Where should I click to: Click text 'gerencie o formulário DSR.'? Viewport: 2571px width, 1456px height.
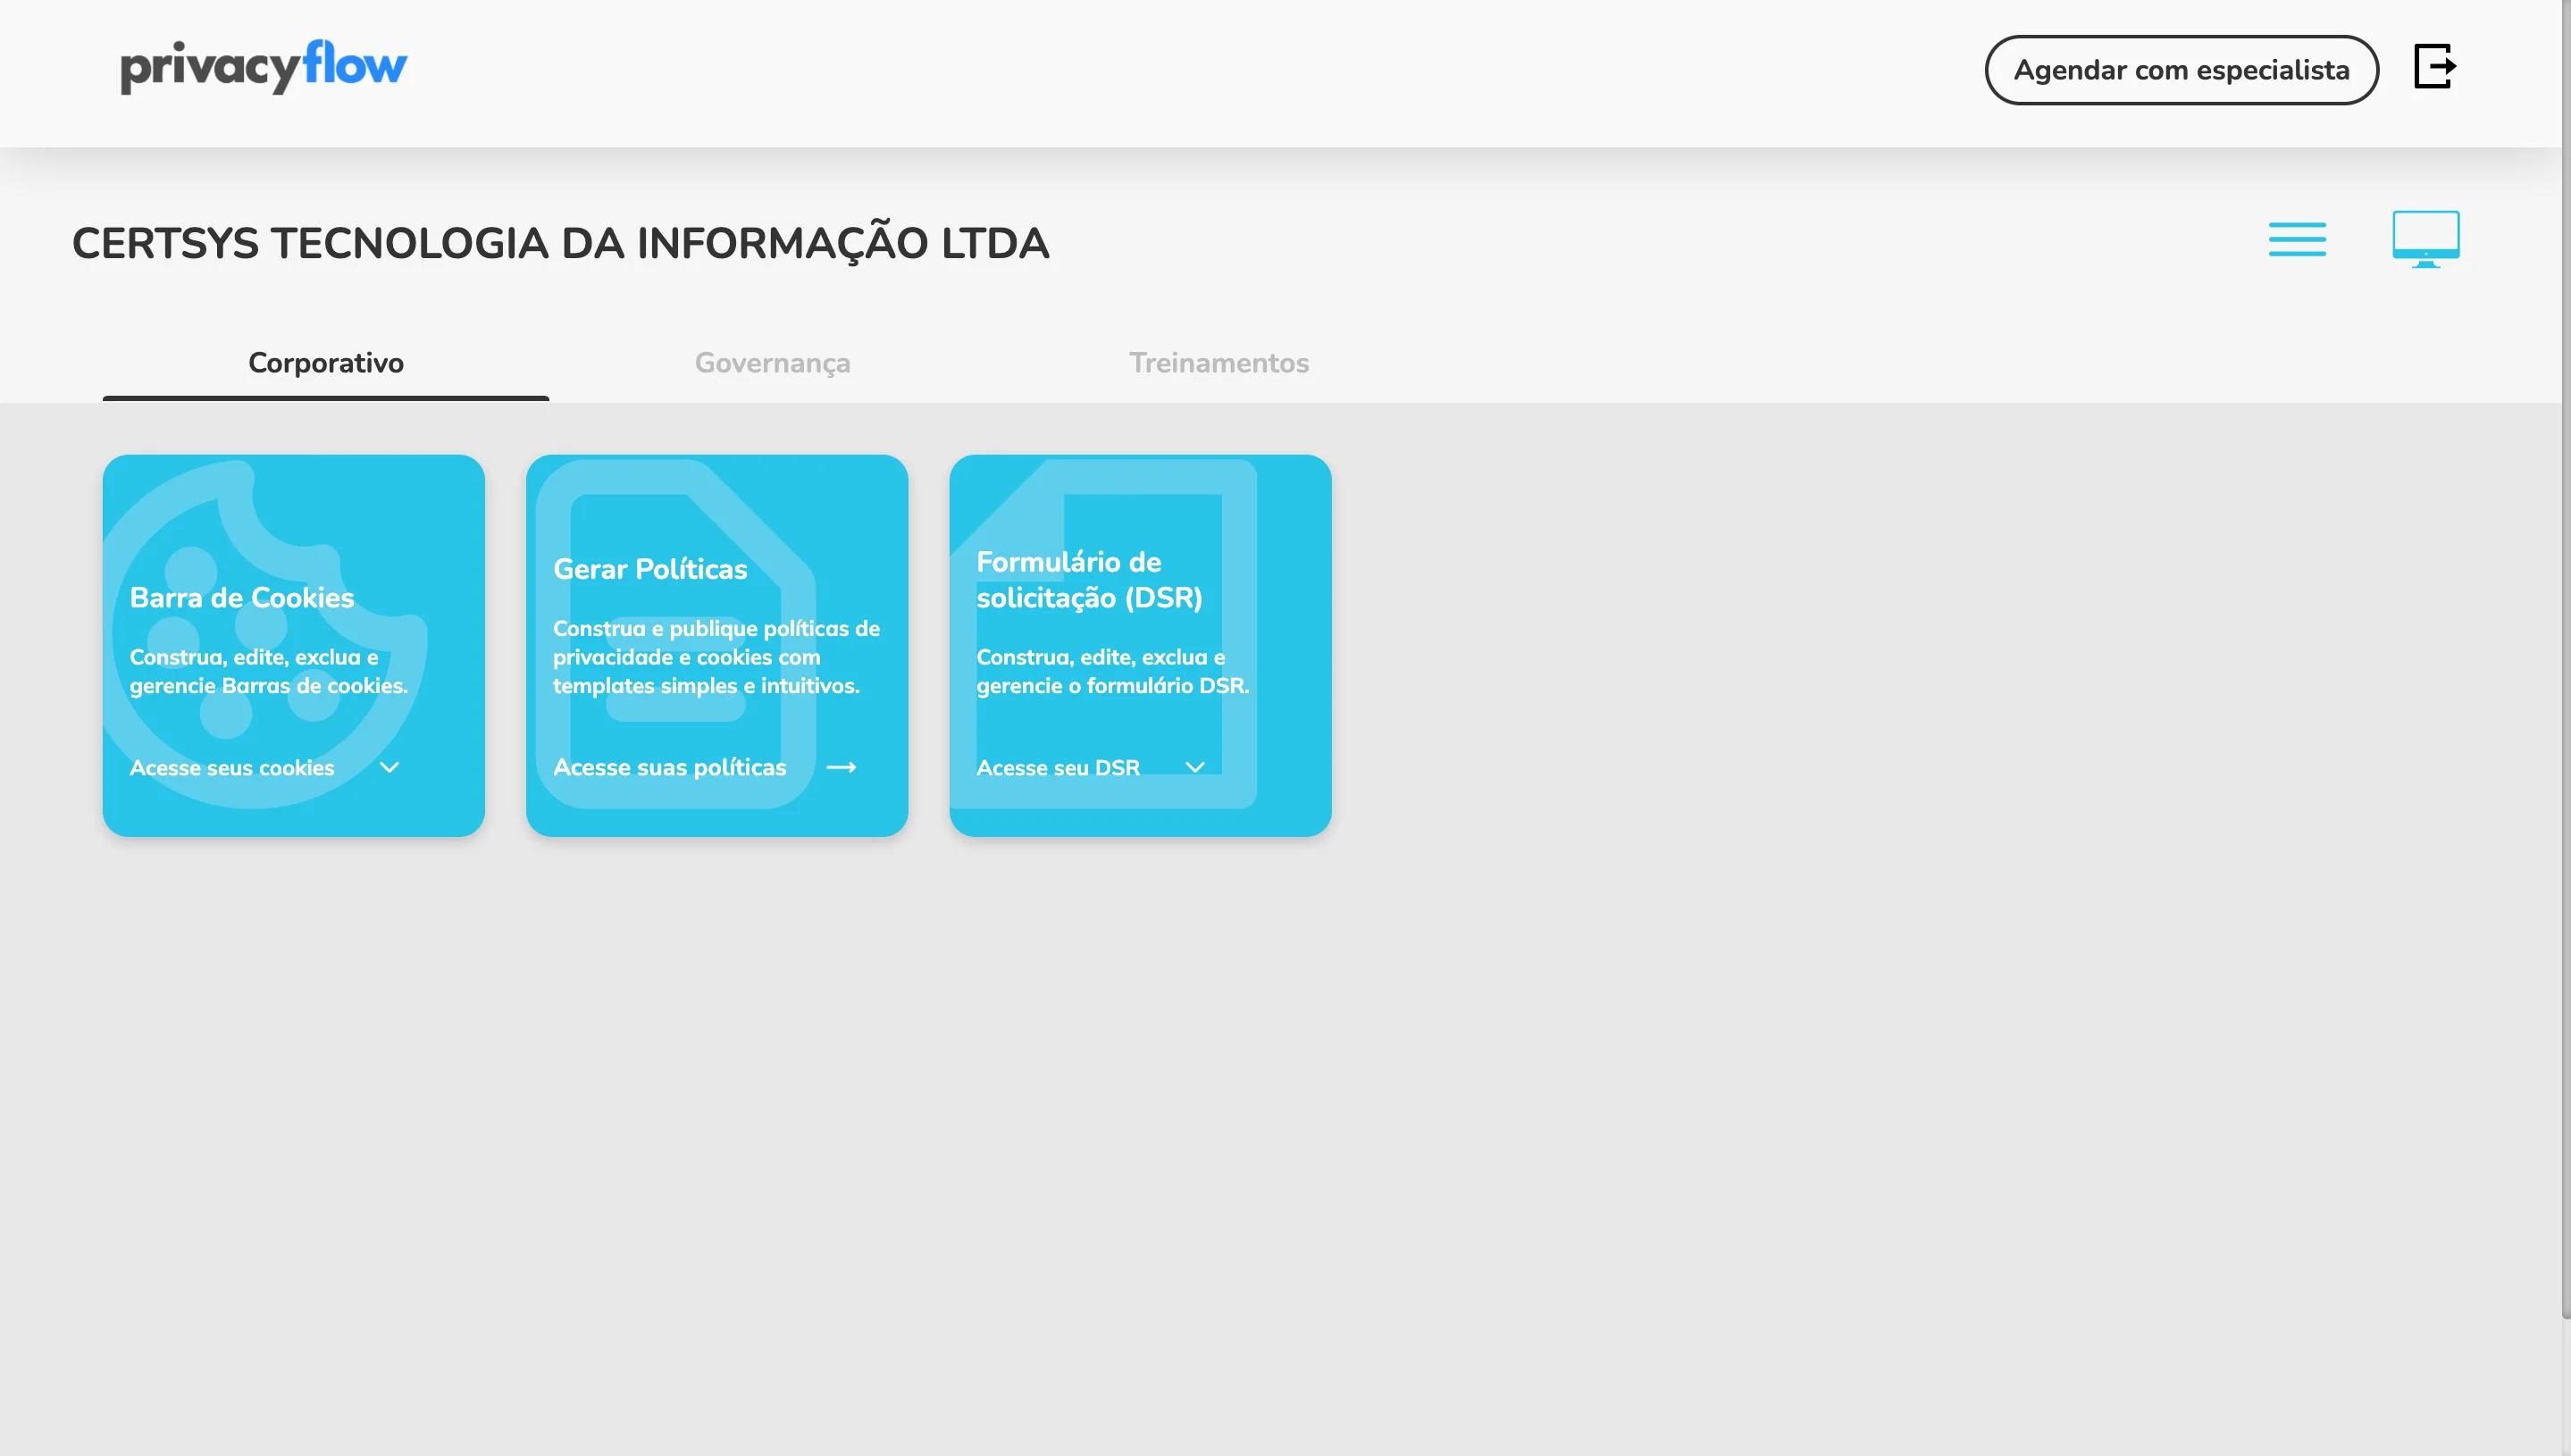pyautogui.click(x=1113, y=686)
